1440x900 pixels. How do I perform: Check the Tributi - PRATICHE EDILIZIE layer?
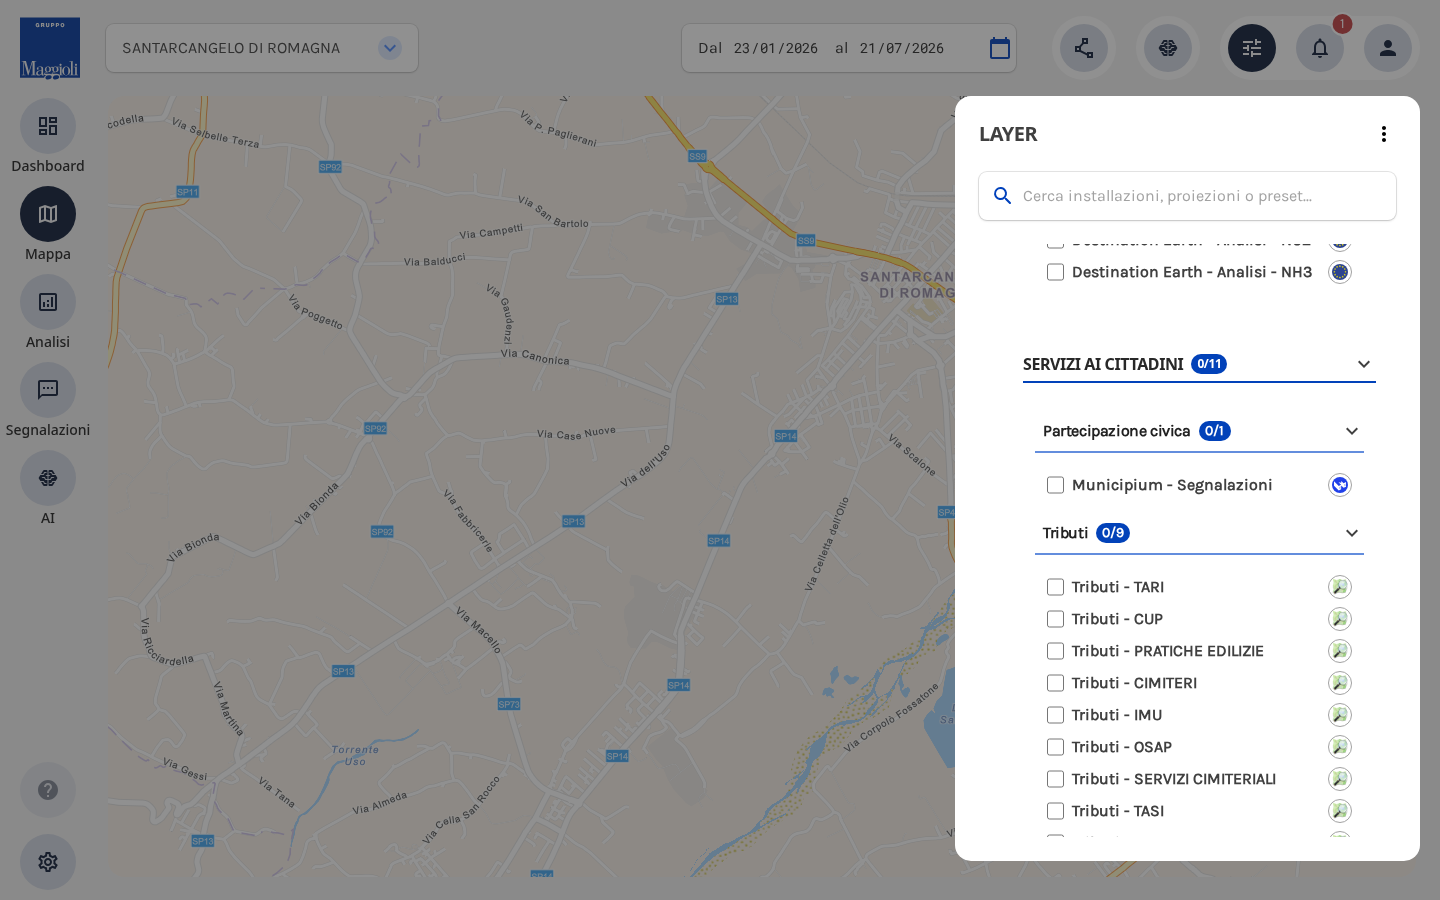point(1055,651)
